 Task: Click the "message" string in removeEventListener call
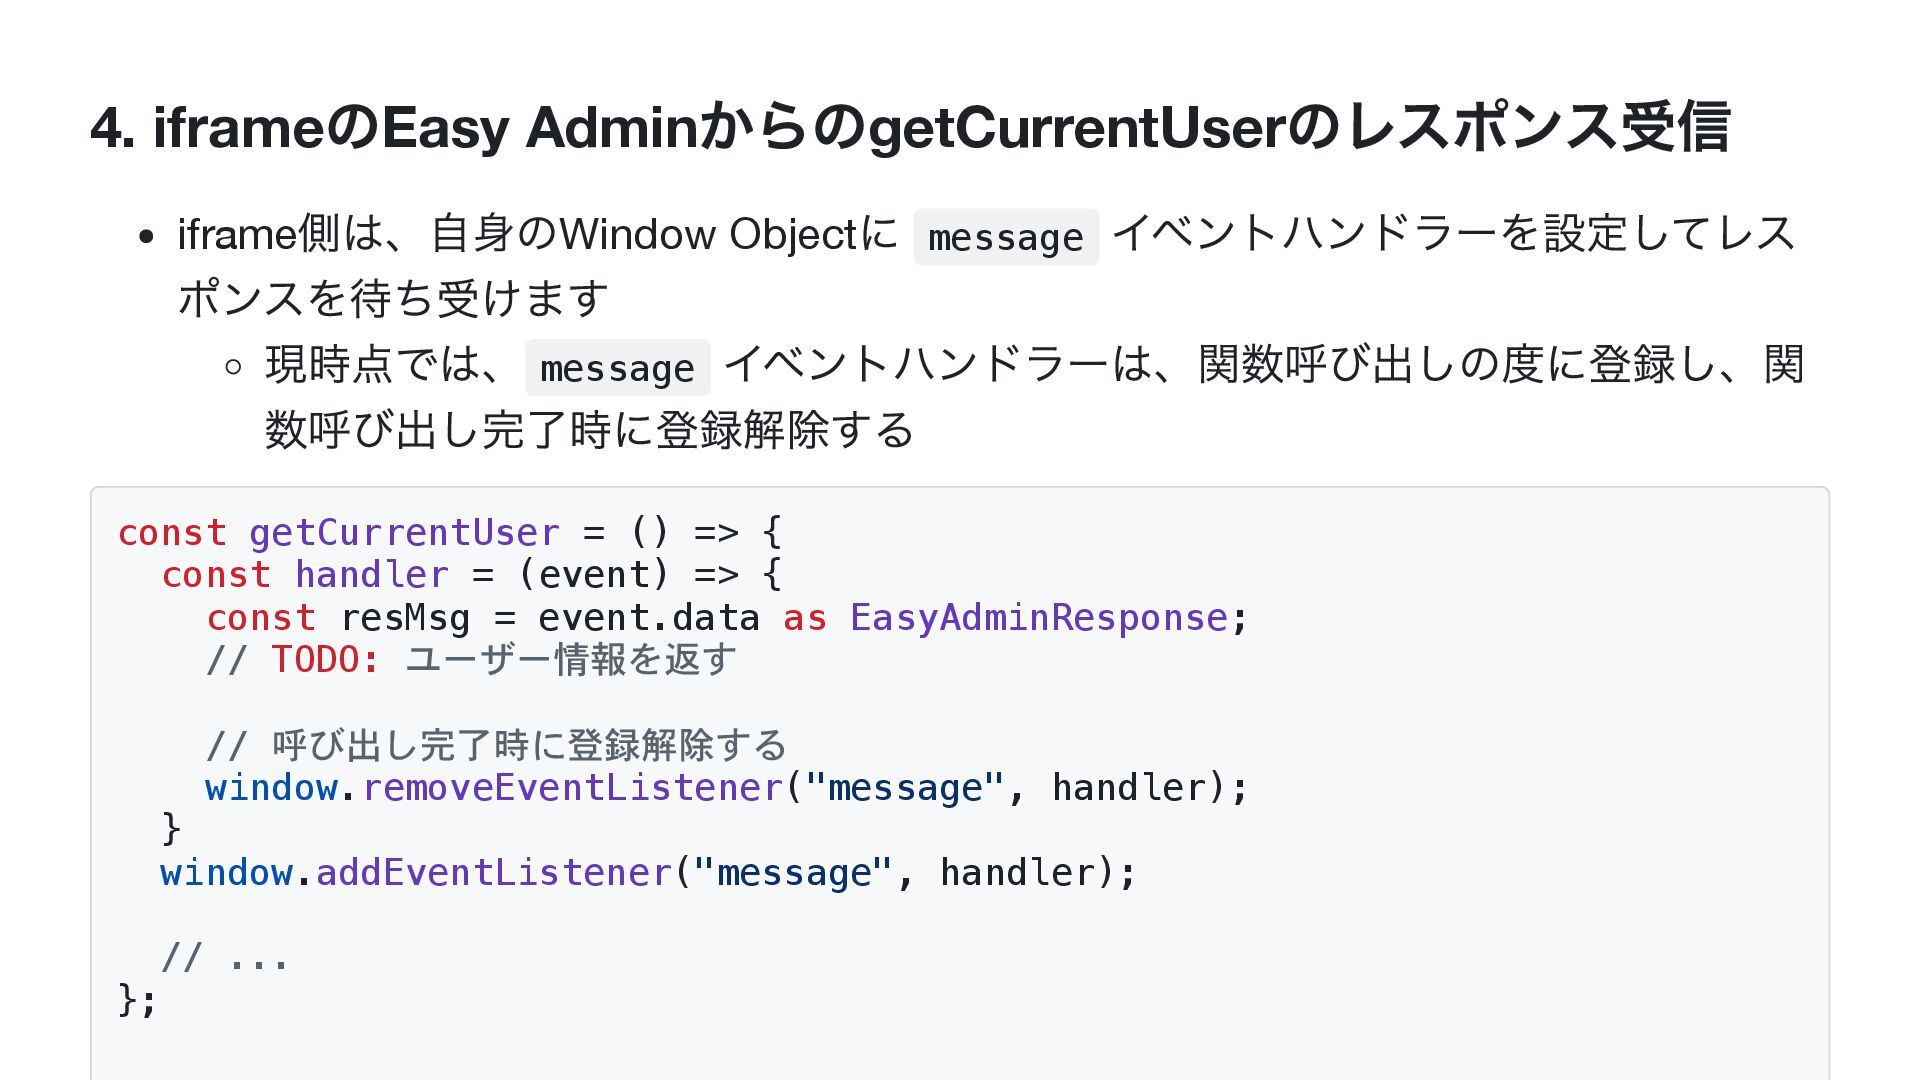click(x=904, y=787)
